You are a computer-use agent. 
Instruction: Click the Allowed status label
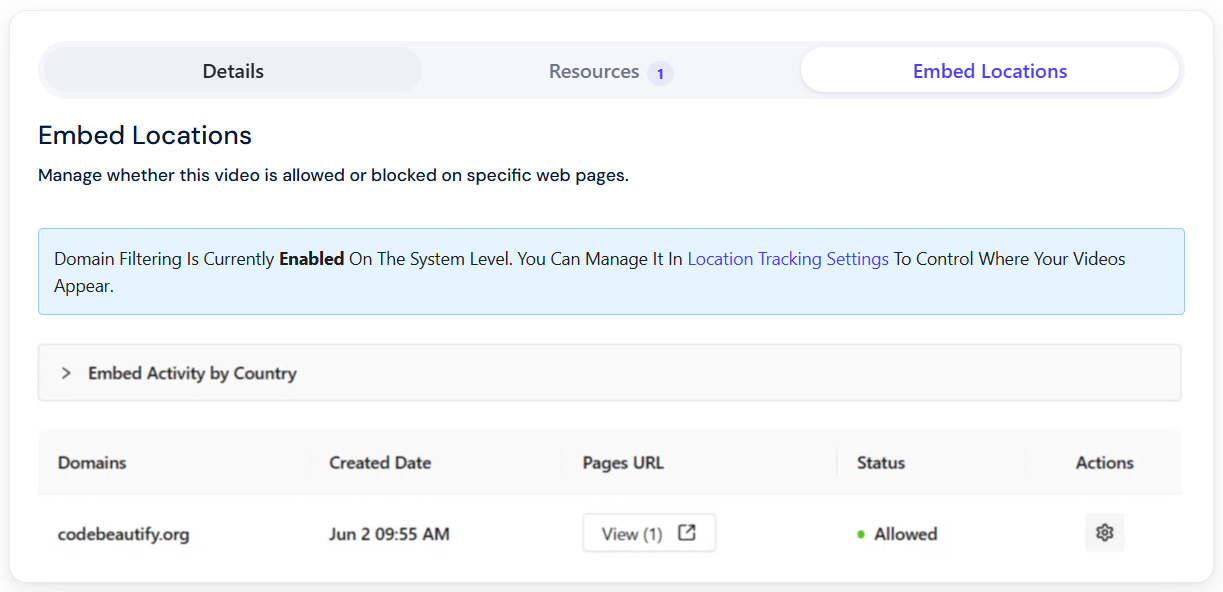coord(906,534)
